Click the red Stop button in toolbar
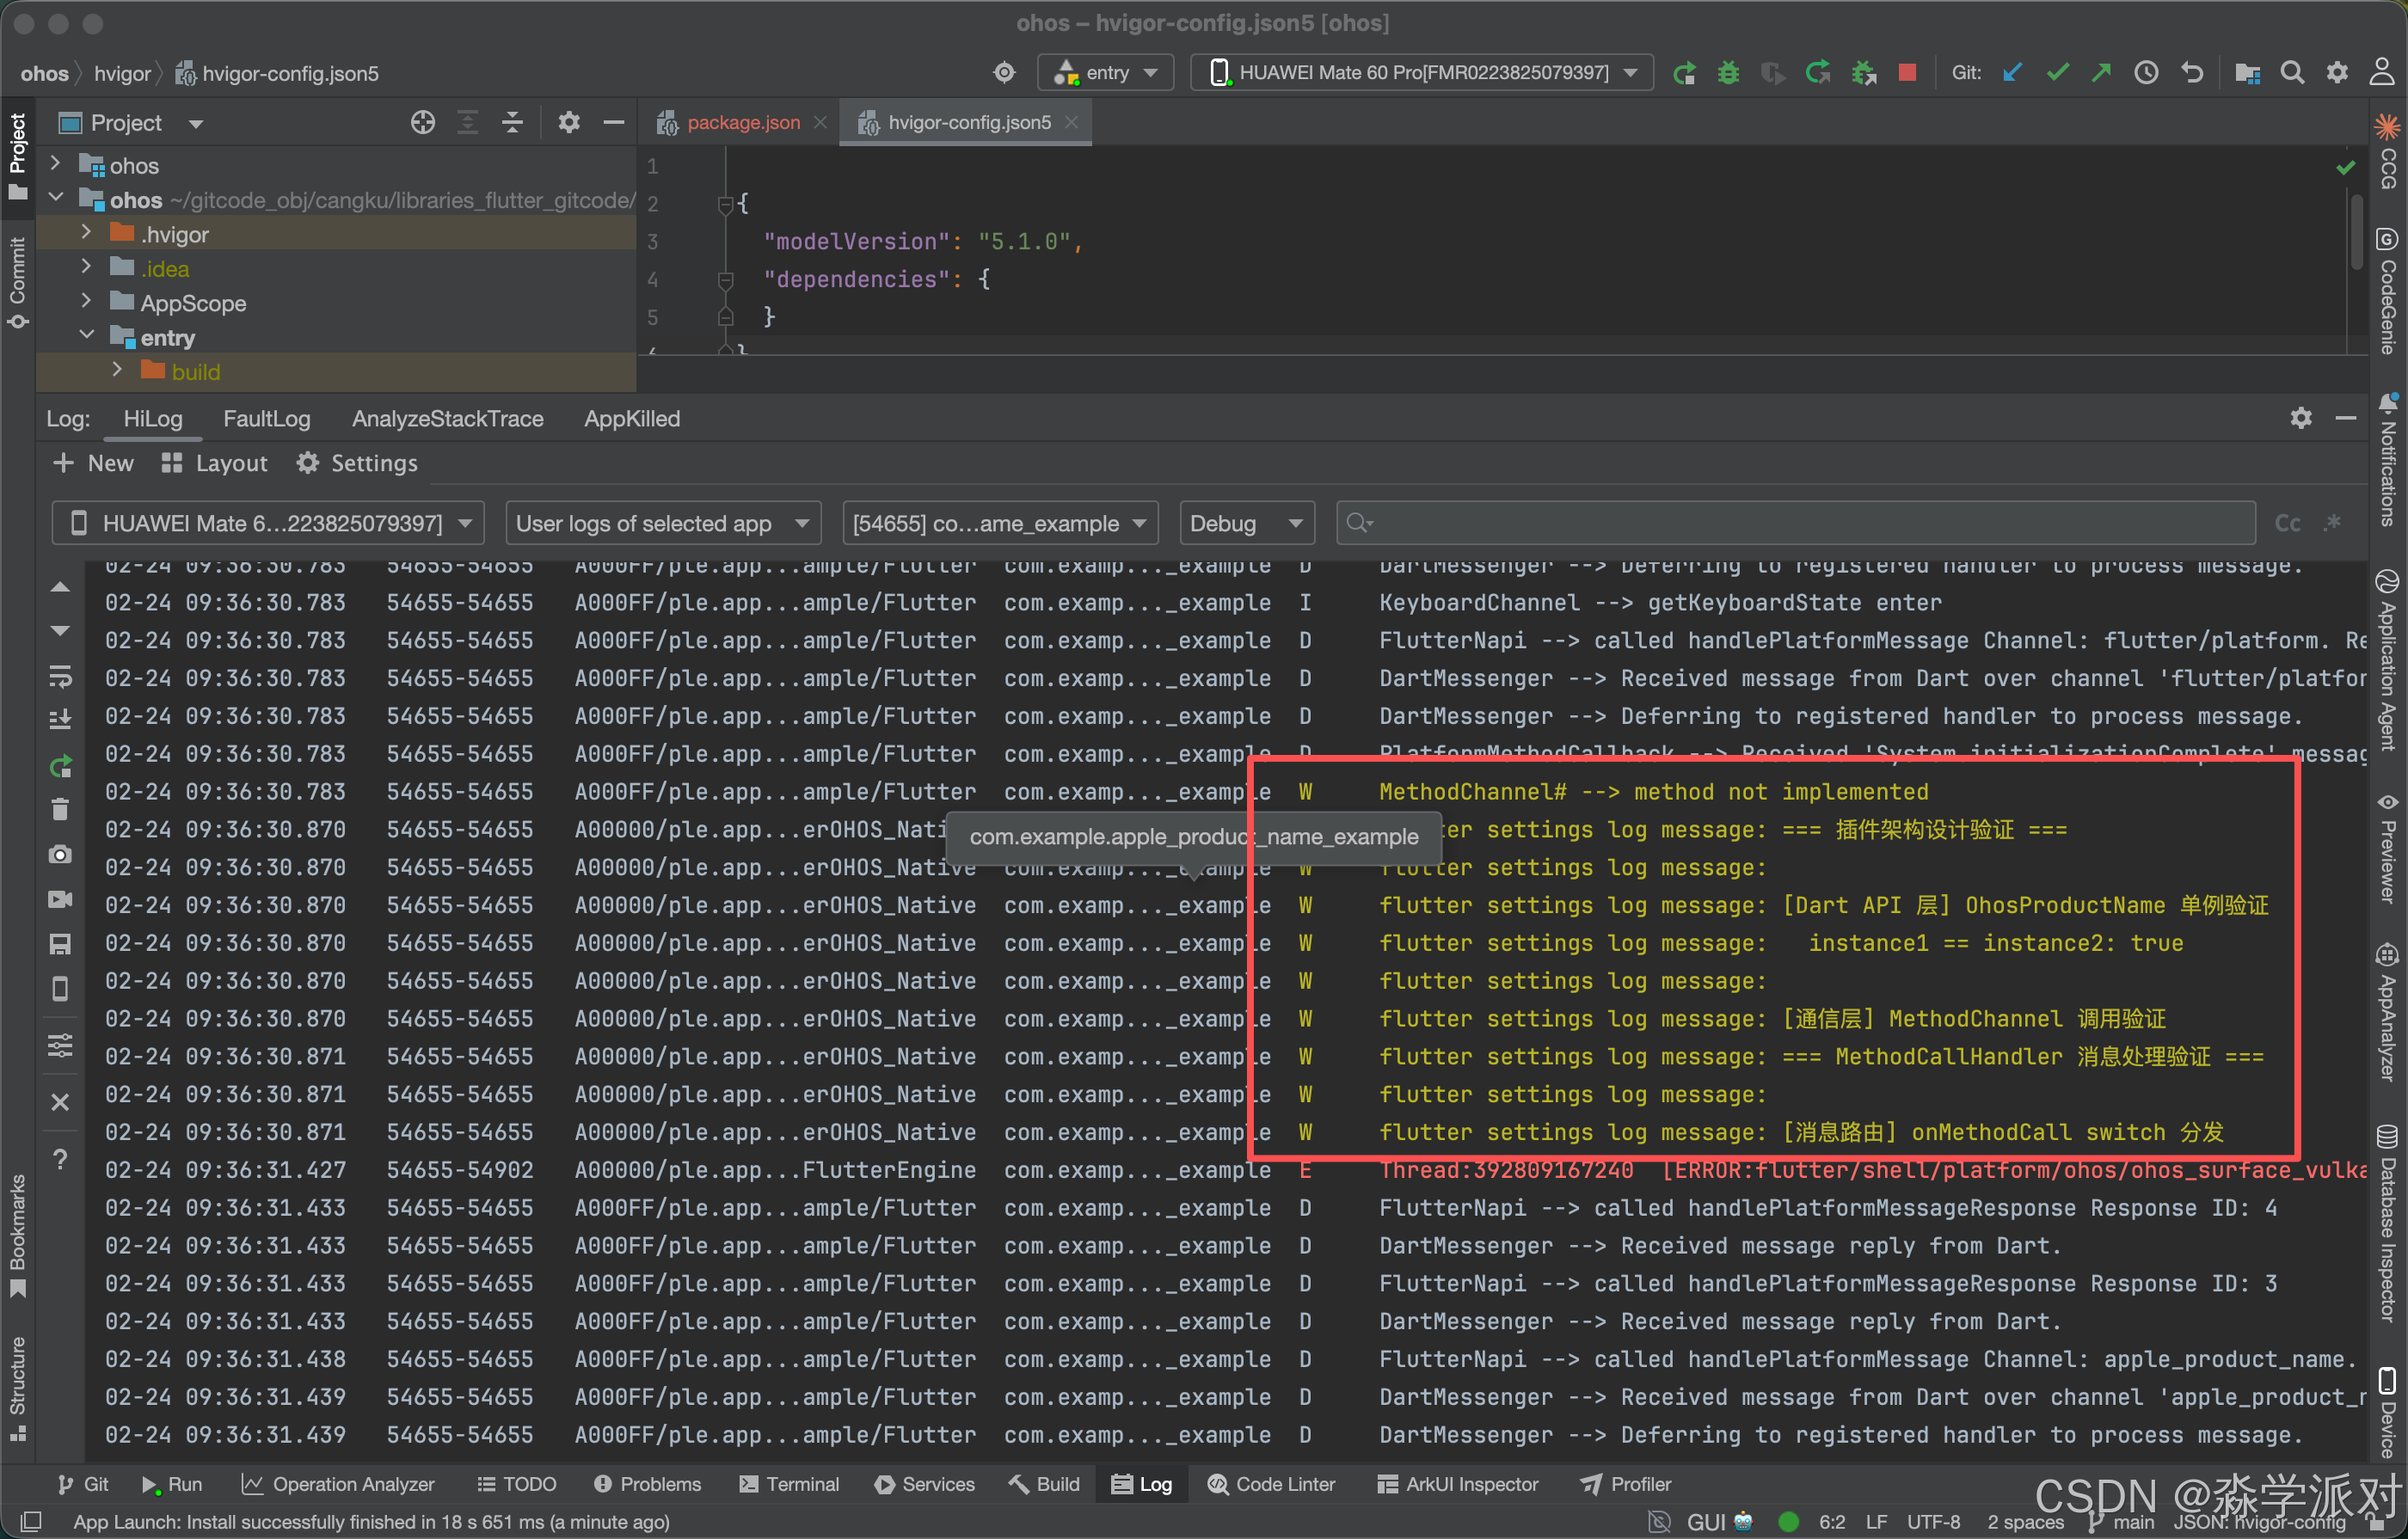The width and height of the screenshot is (2408, 1539). tap(1907, 73)
